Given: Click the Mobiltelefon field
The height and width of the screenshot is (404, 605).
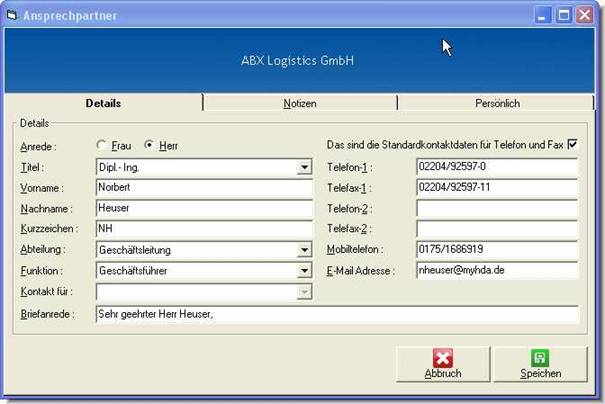Looking at the screenshot, I should tap(497, 250).
